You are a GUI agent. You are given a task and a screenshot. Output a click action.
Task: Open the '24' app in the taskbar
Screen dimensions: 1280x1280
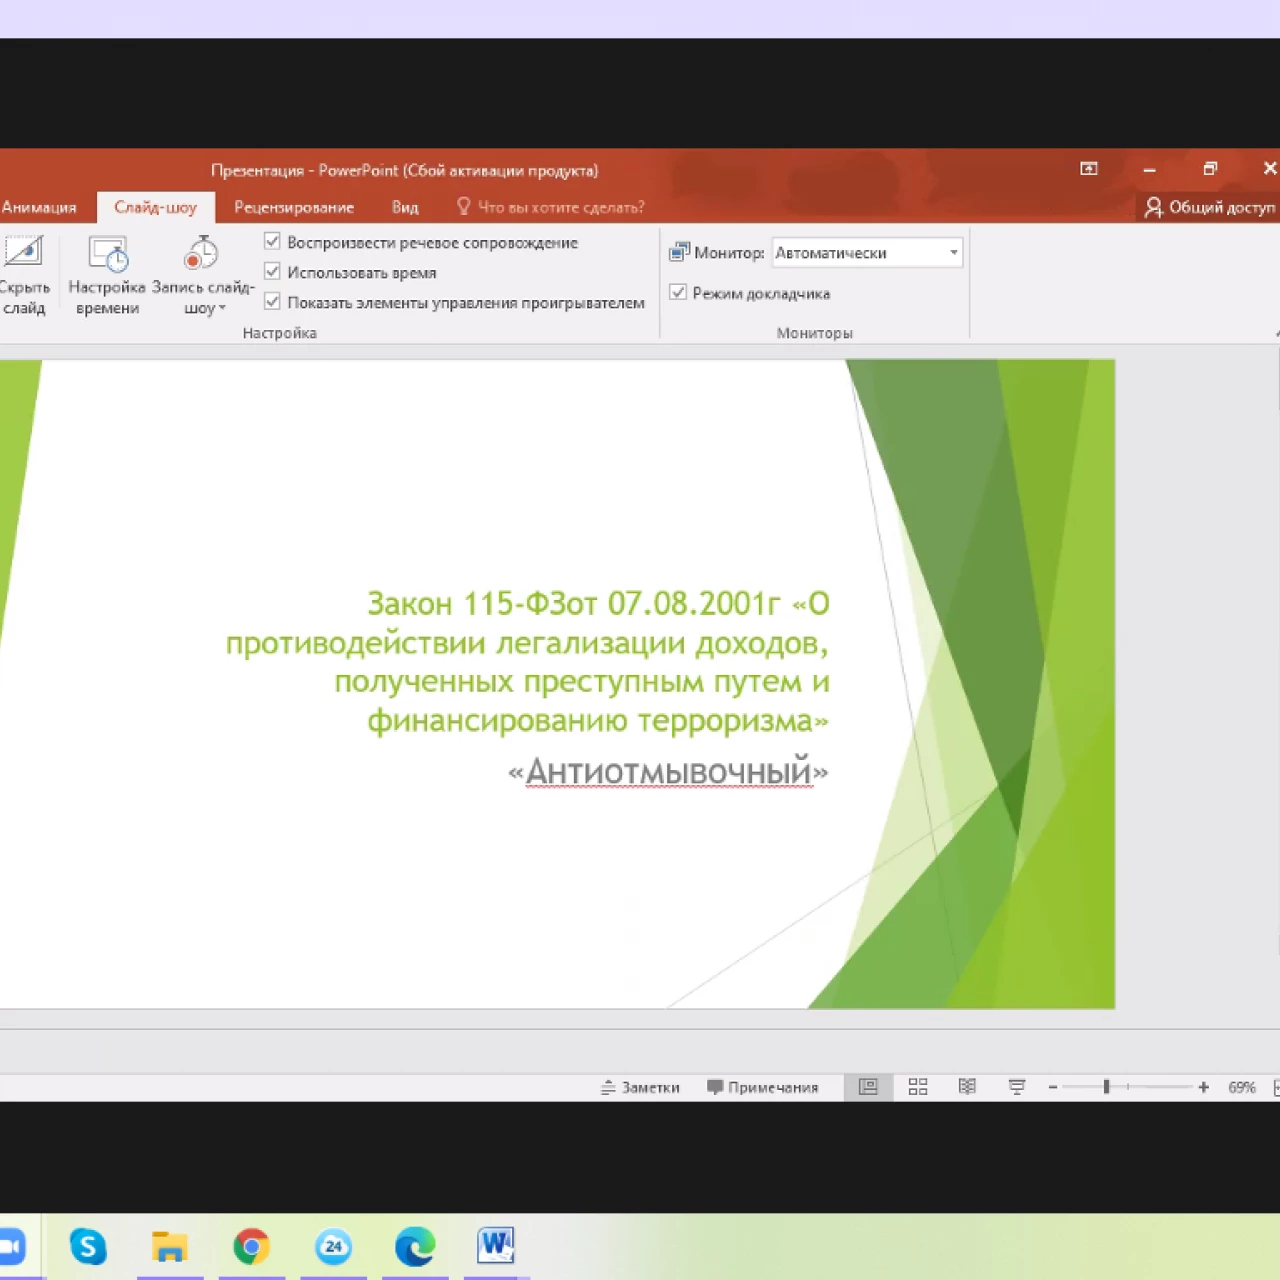[334, 1247]
